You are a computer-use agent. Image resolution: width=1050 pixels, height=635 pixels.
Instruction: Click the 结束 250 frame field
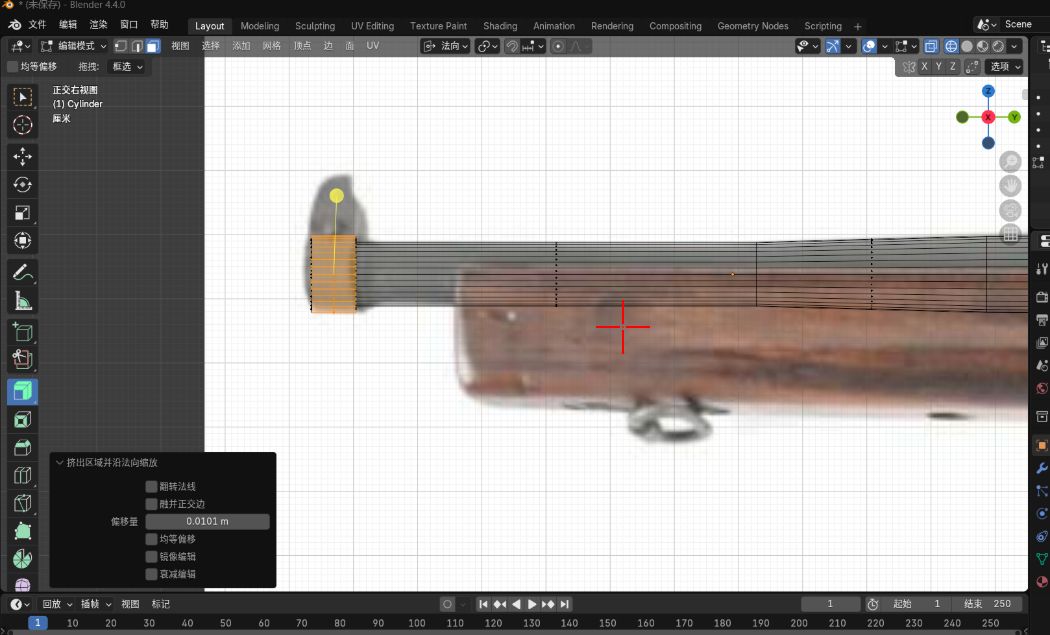pyautogui.click(x=988, y=604)
